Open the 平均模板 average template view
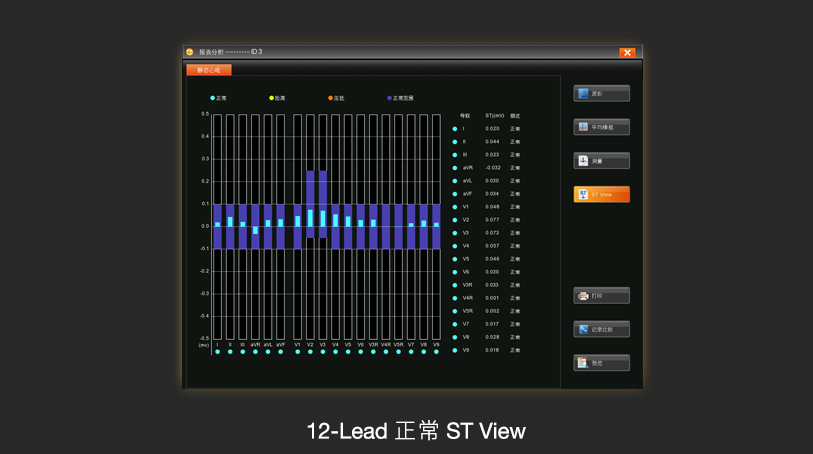 (601, 127)
